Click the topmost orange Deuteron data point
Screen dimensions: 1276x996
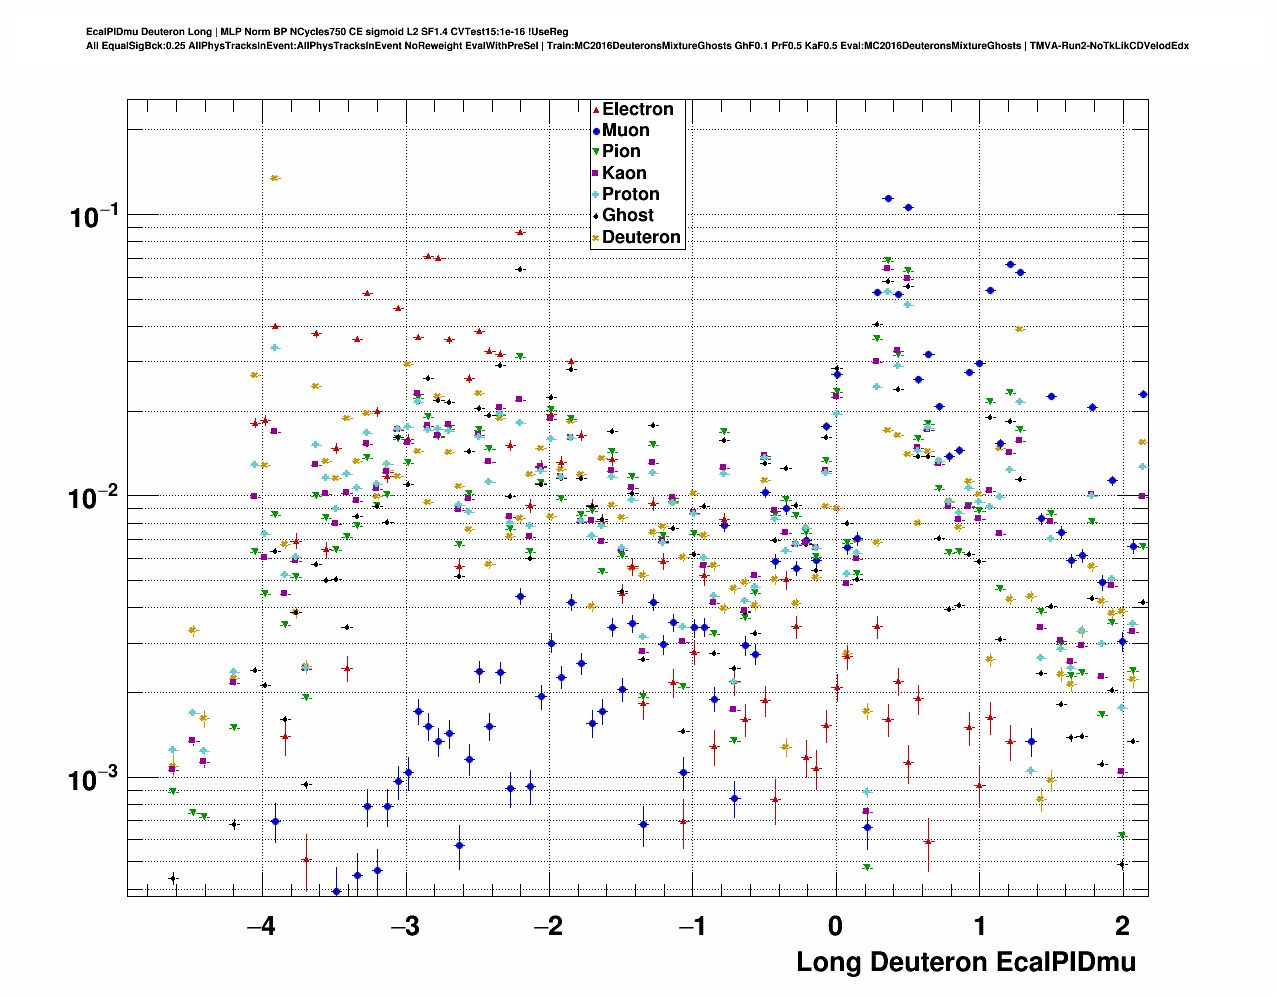(x=274, y=178)
